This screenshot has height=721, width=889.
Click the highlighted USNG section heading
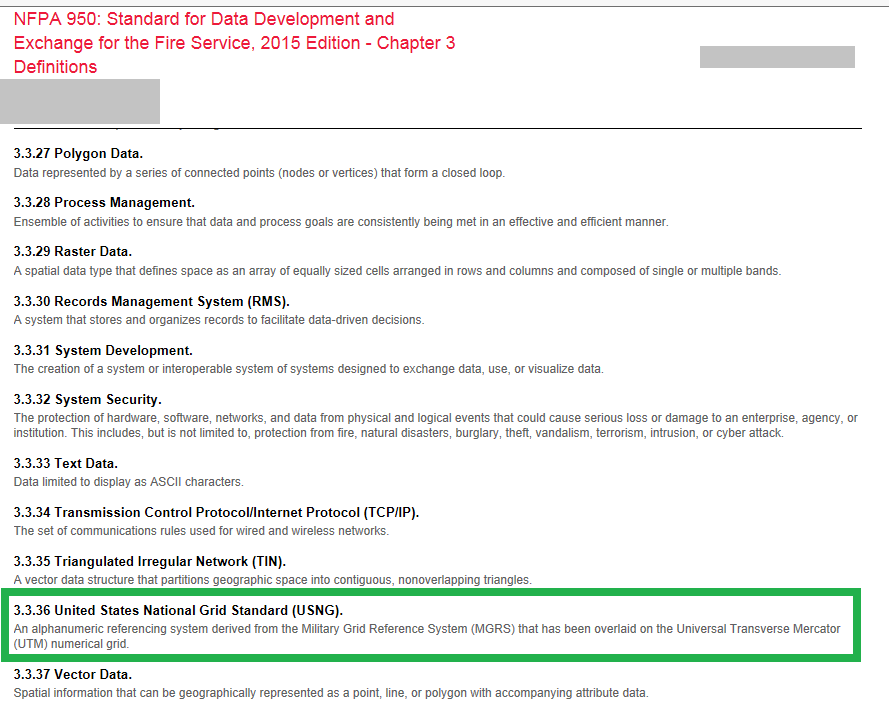tap(178, 610)
